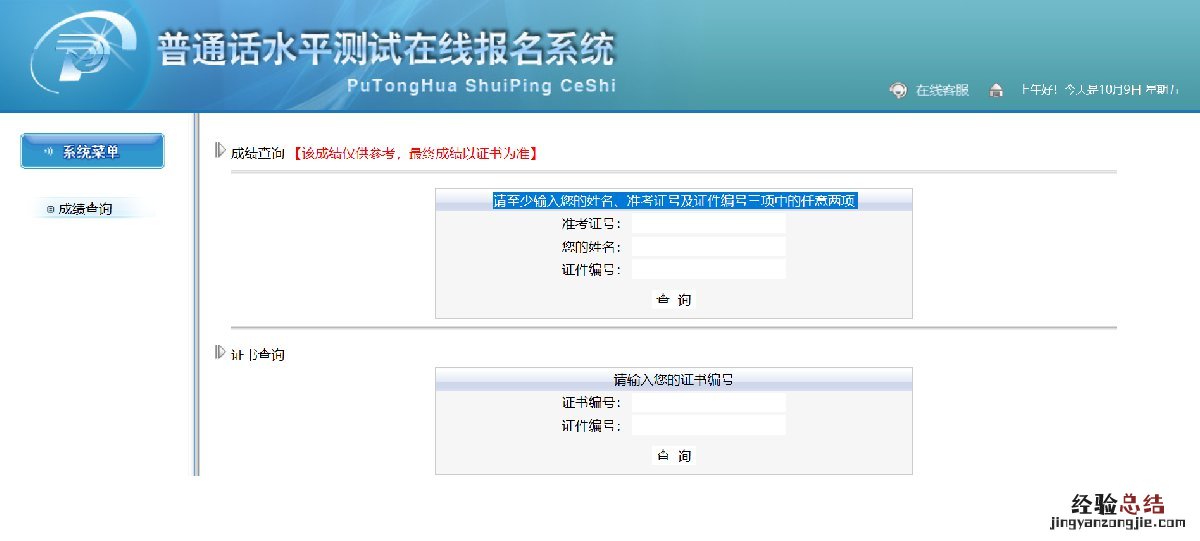Click the 在线客服 headset icon
Screen dimensions: 1200x541
(x=898, y=90)
